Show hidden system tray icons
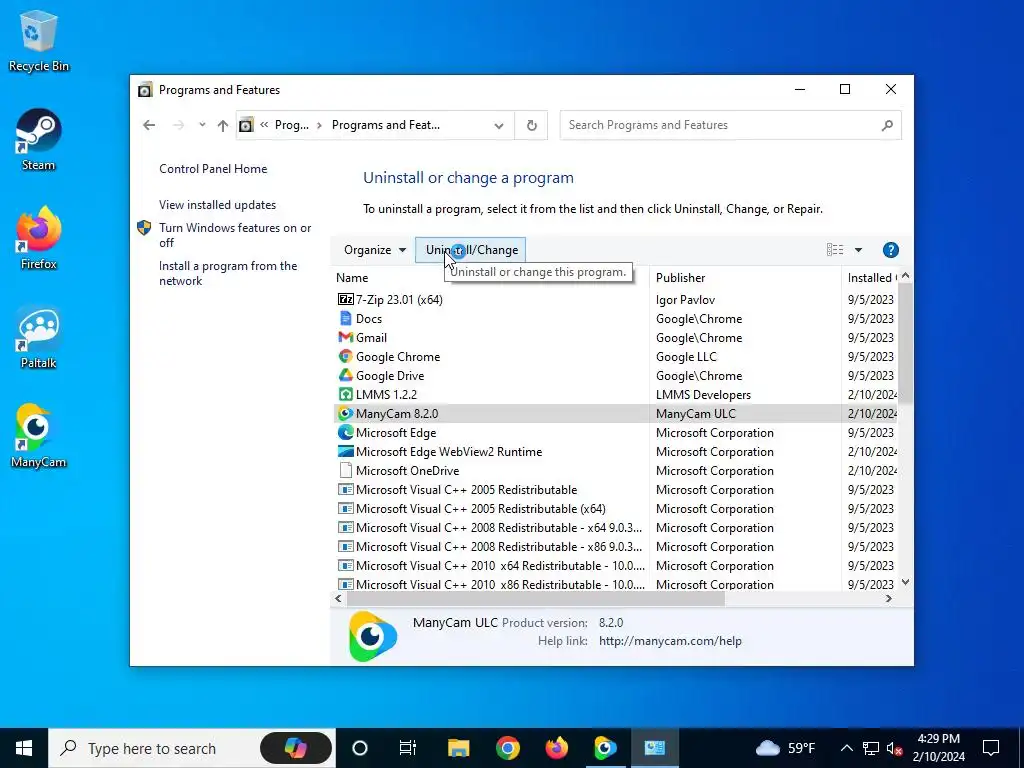 click(846, 748)
